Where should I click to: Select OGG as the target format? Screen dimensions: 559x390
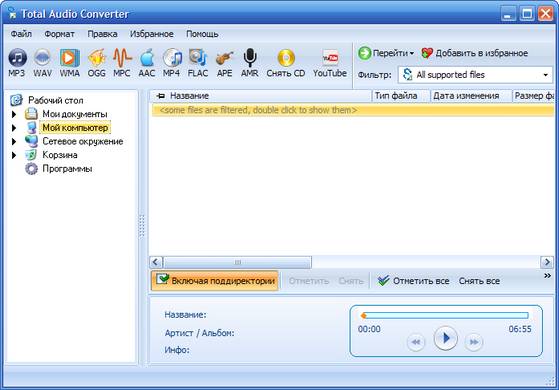point(97,63)
